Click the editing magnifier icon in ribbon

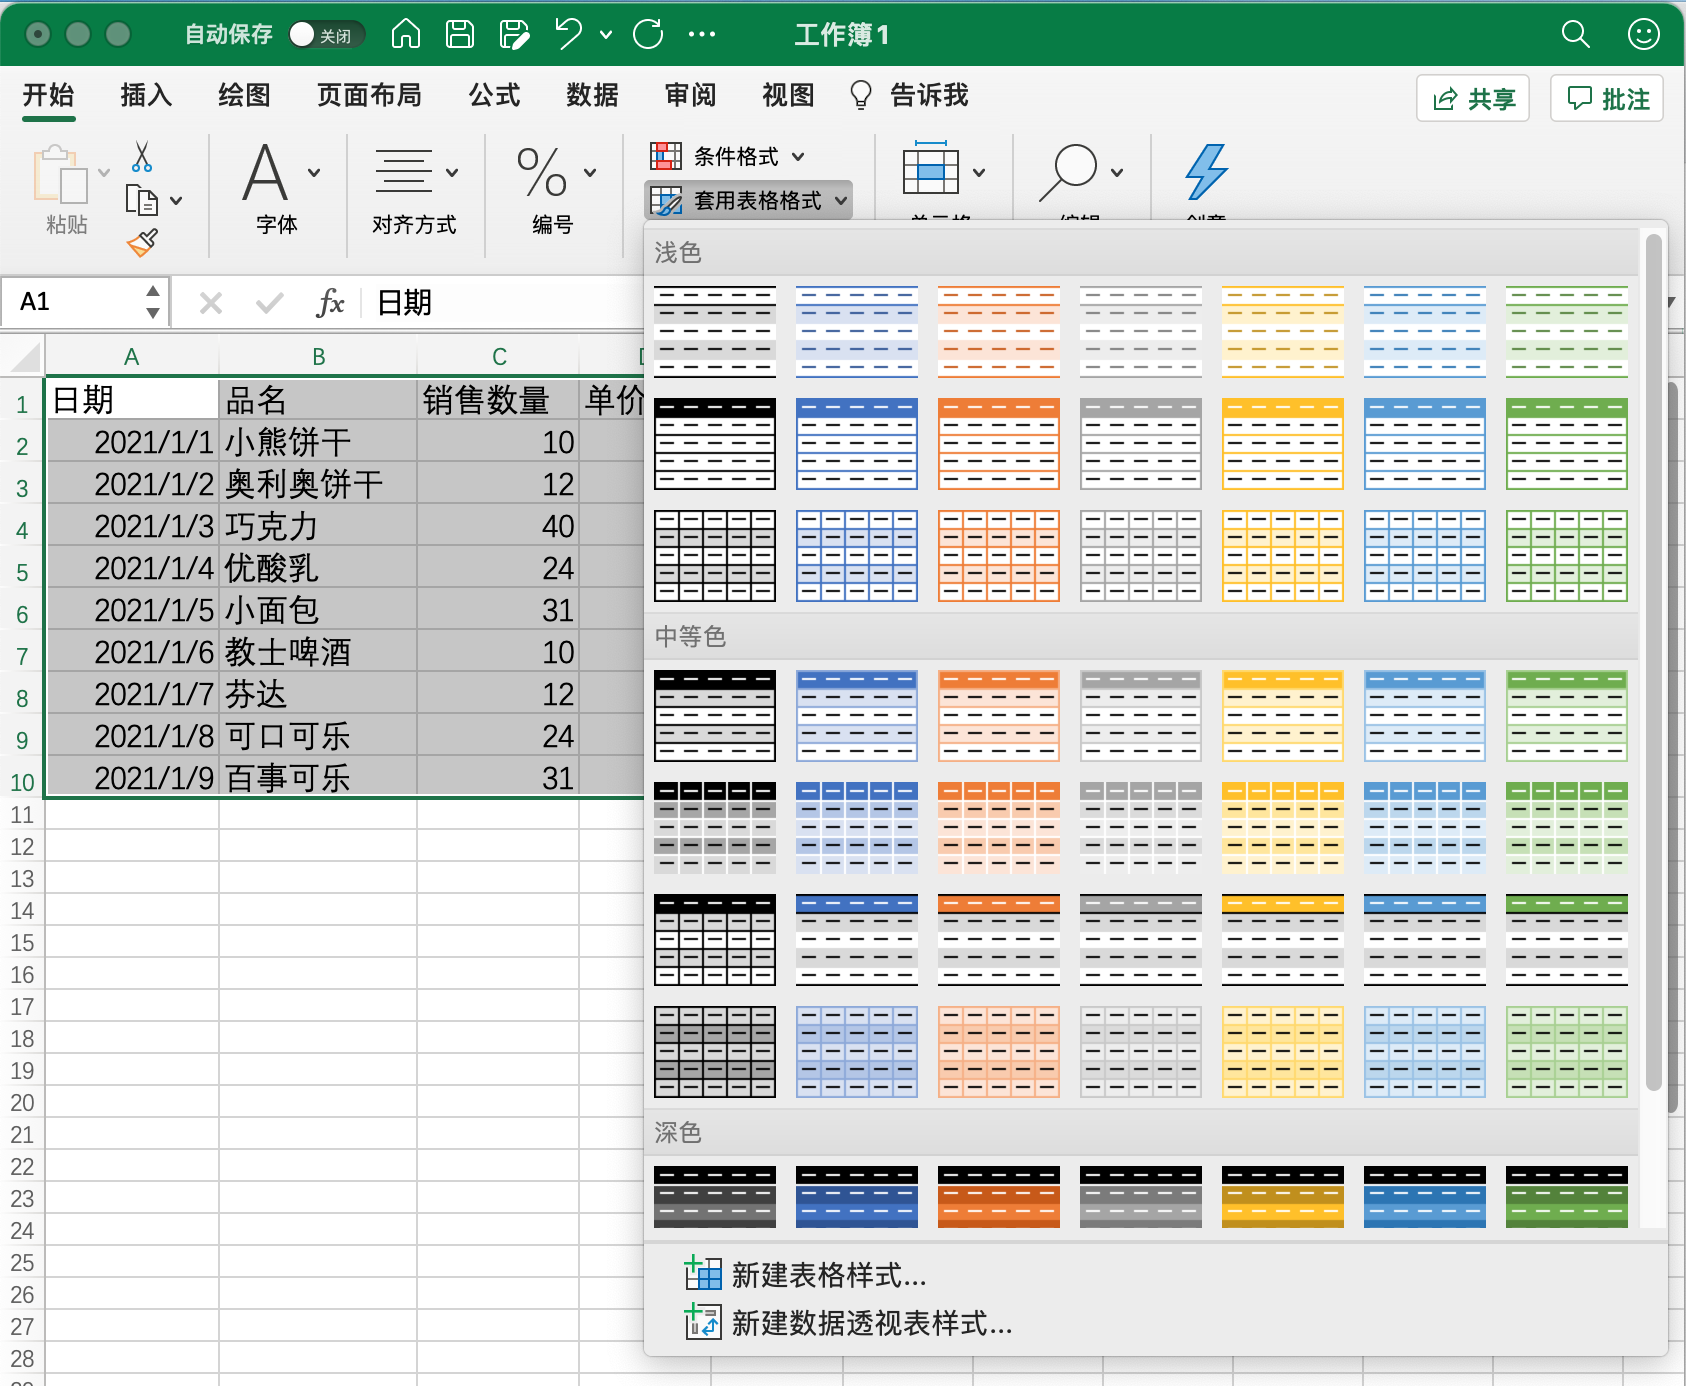(1068, 172)
